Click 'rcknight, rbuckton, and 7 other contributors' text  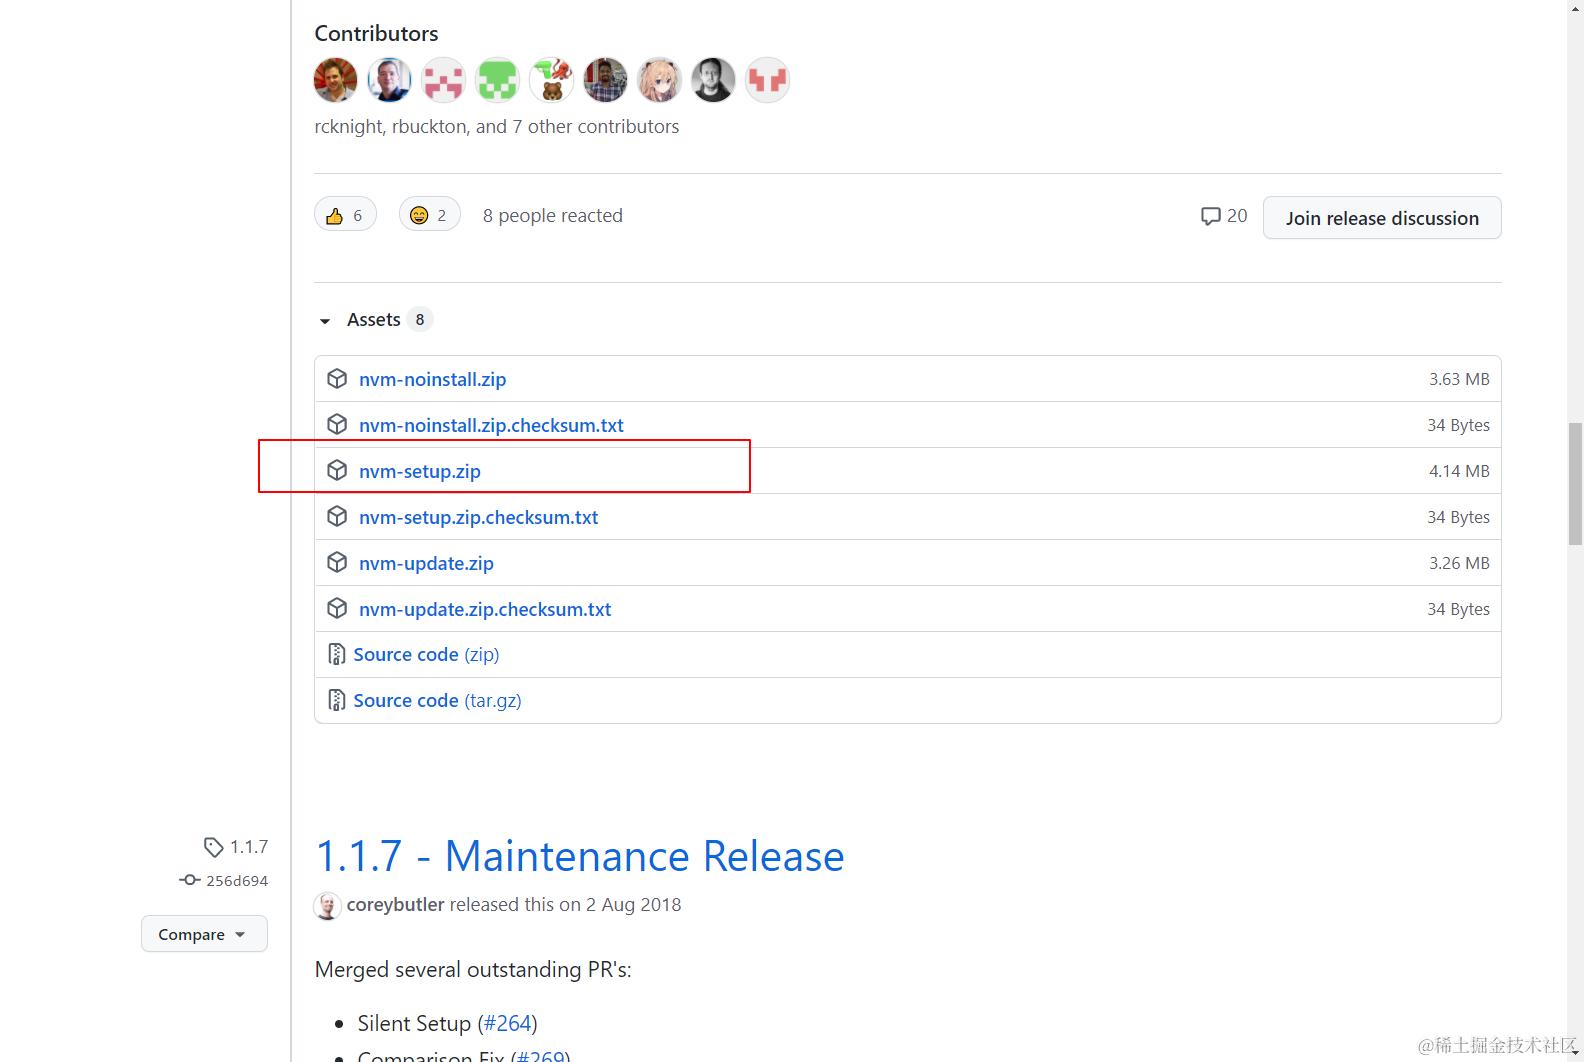coord(497,126)
